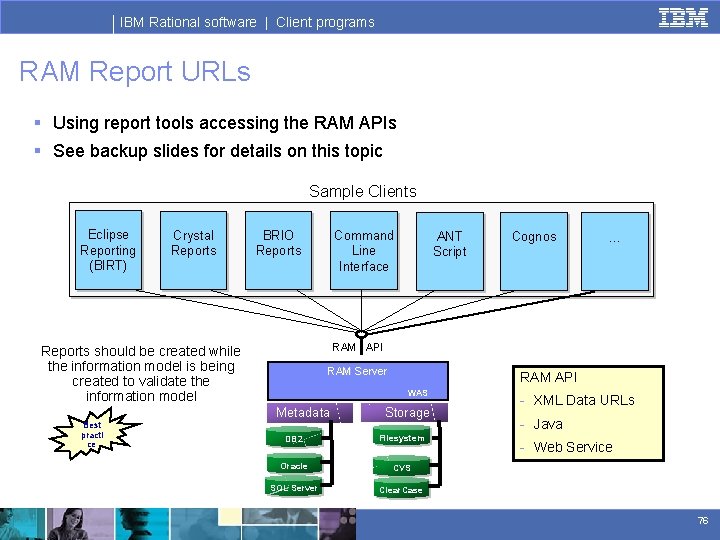Click the Cognos client box

tap(534, 251)
